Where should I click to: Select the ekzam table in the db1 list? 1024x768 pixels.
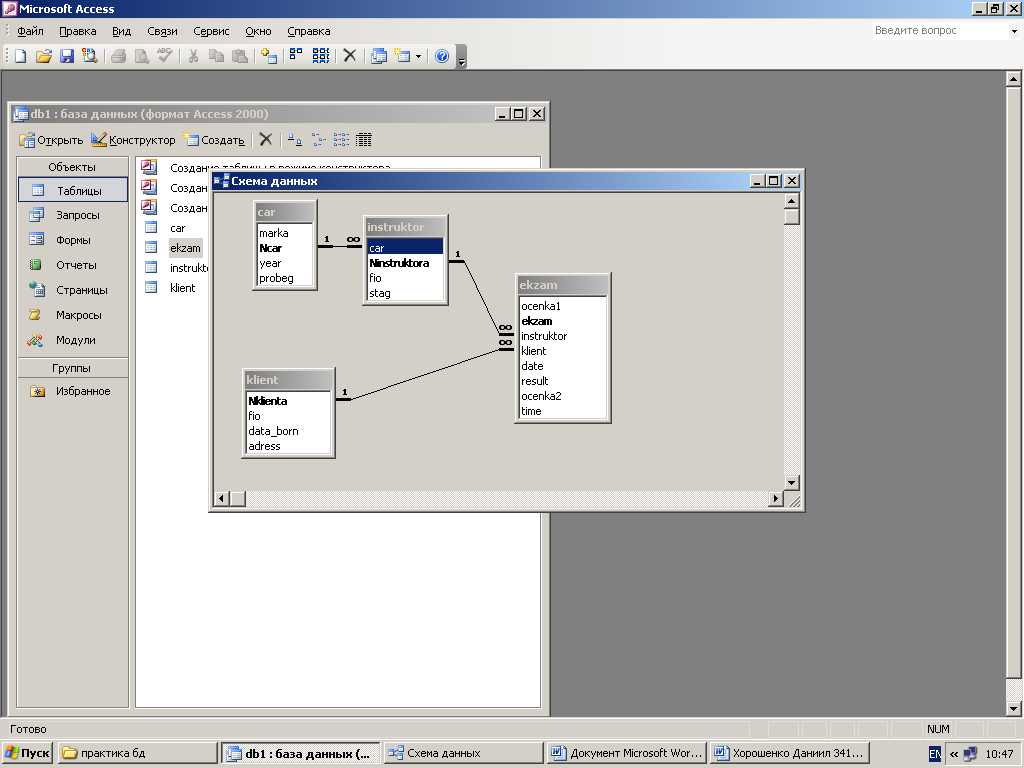tap(185, 248)
